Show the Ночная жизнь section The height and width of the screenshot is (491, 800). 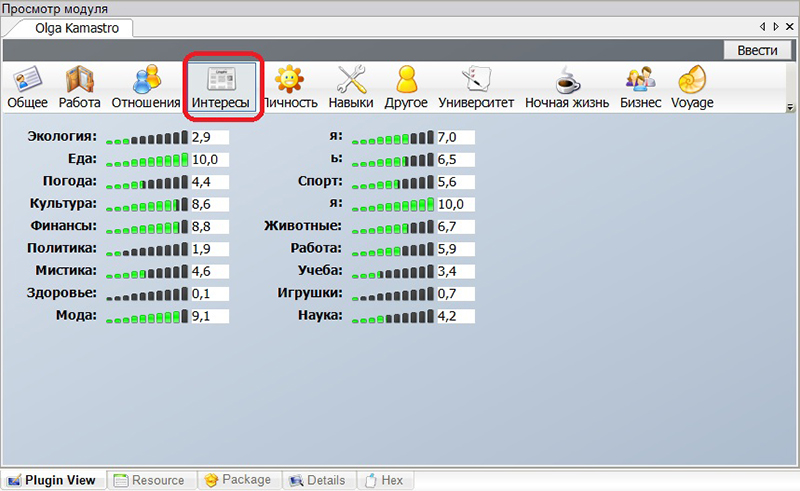coord(567,87)
